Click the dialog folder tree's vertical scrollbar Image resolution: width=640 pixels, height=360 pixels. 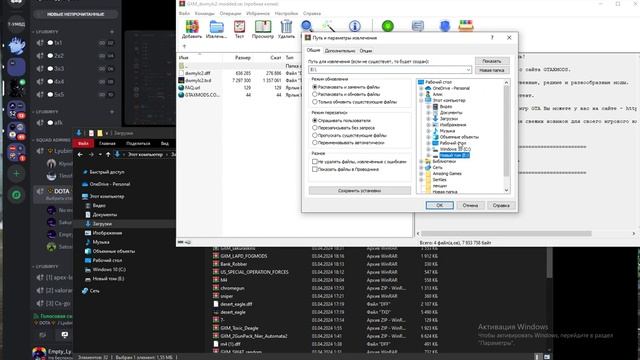[507, 131]
